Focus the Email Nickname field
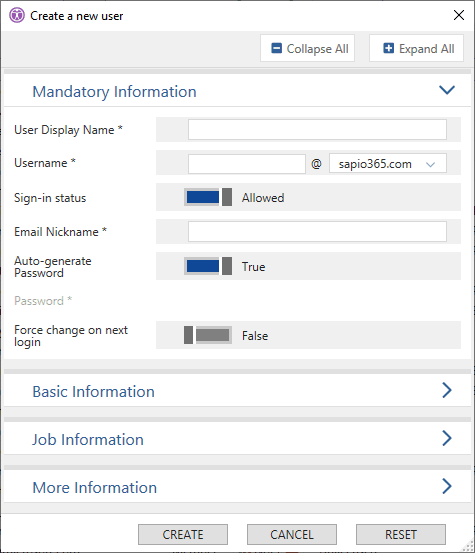The height and width of the screenshot is (553, 475). click(x=317, y=231)
